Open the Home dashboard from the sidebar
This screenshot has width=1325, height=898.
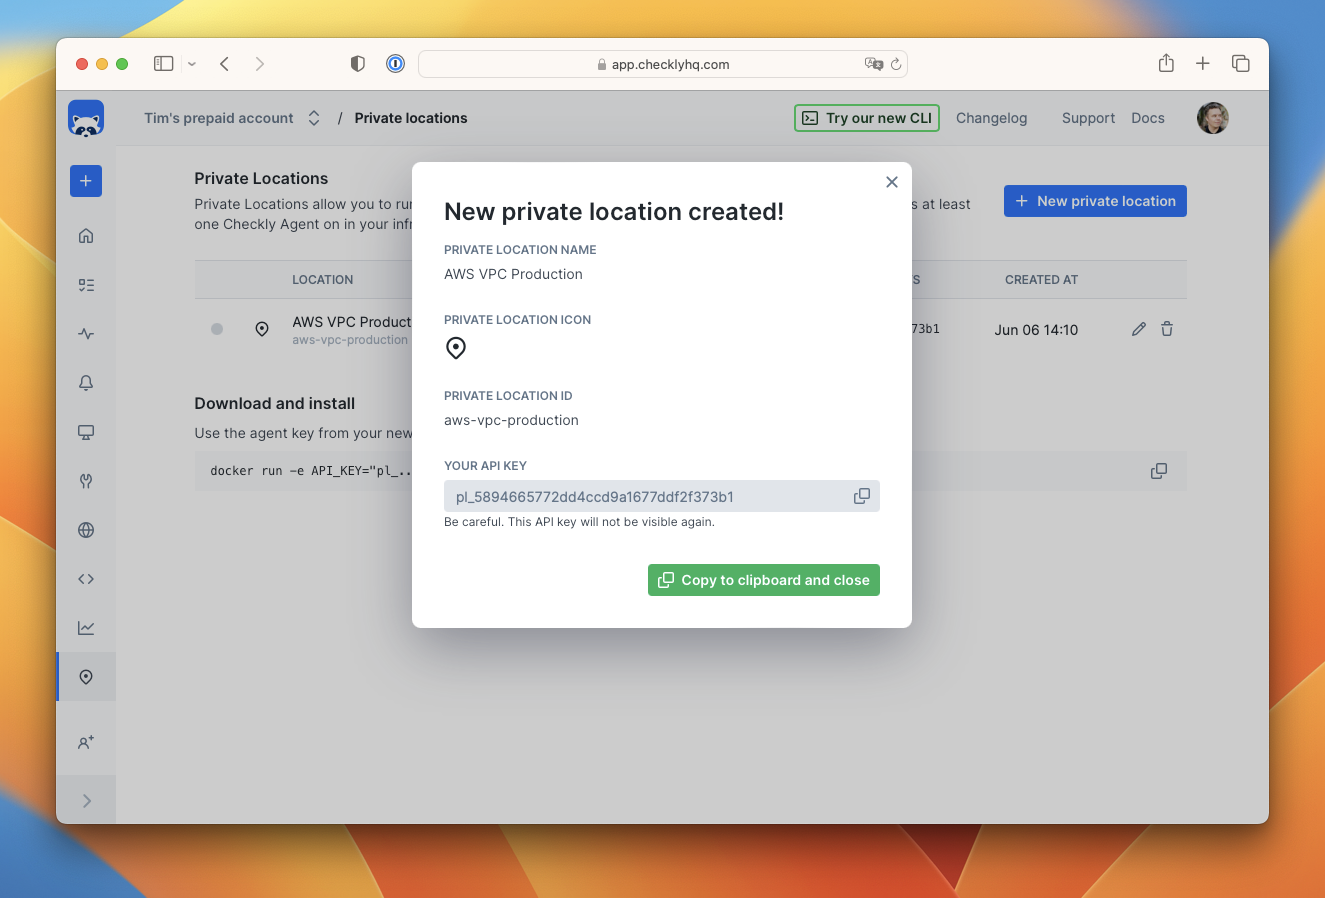point(86,235)
